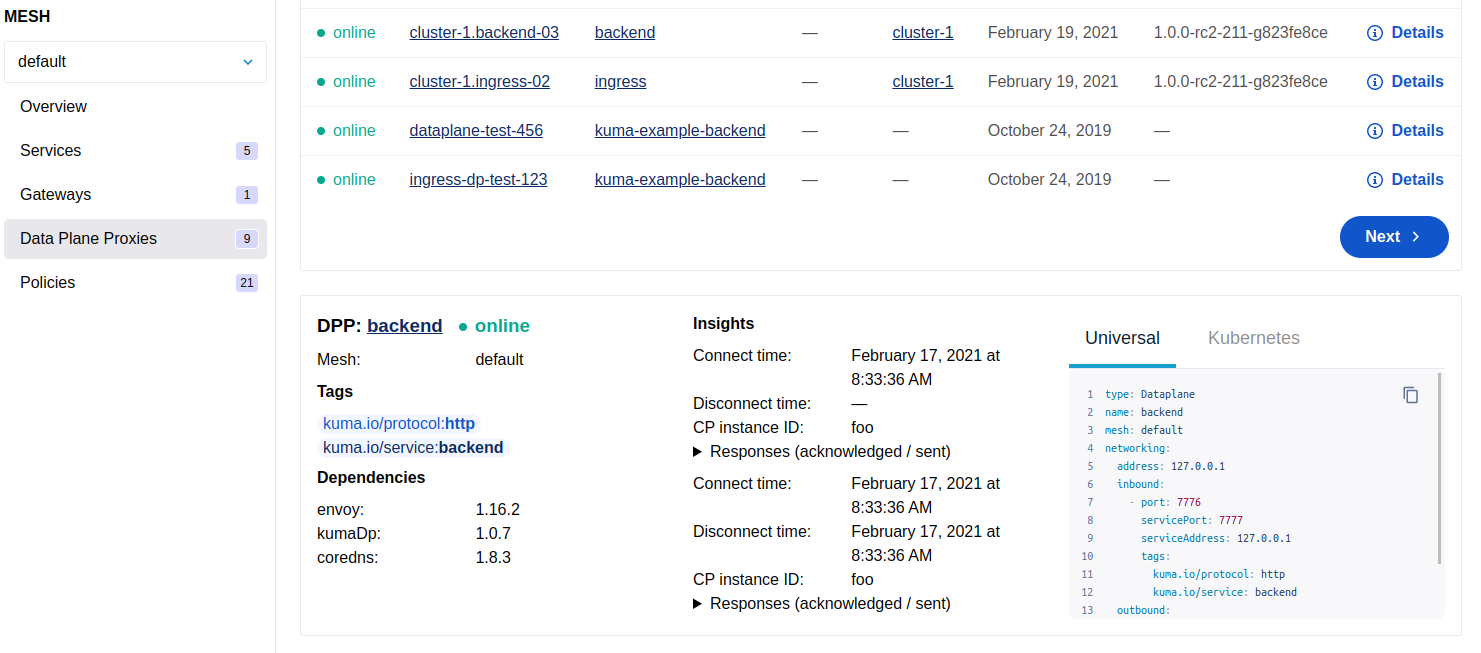
Task: Click the forward chevron inside the Next button
Action: (1415, 237)
